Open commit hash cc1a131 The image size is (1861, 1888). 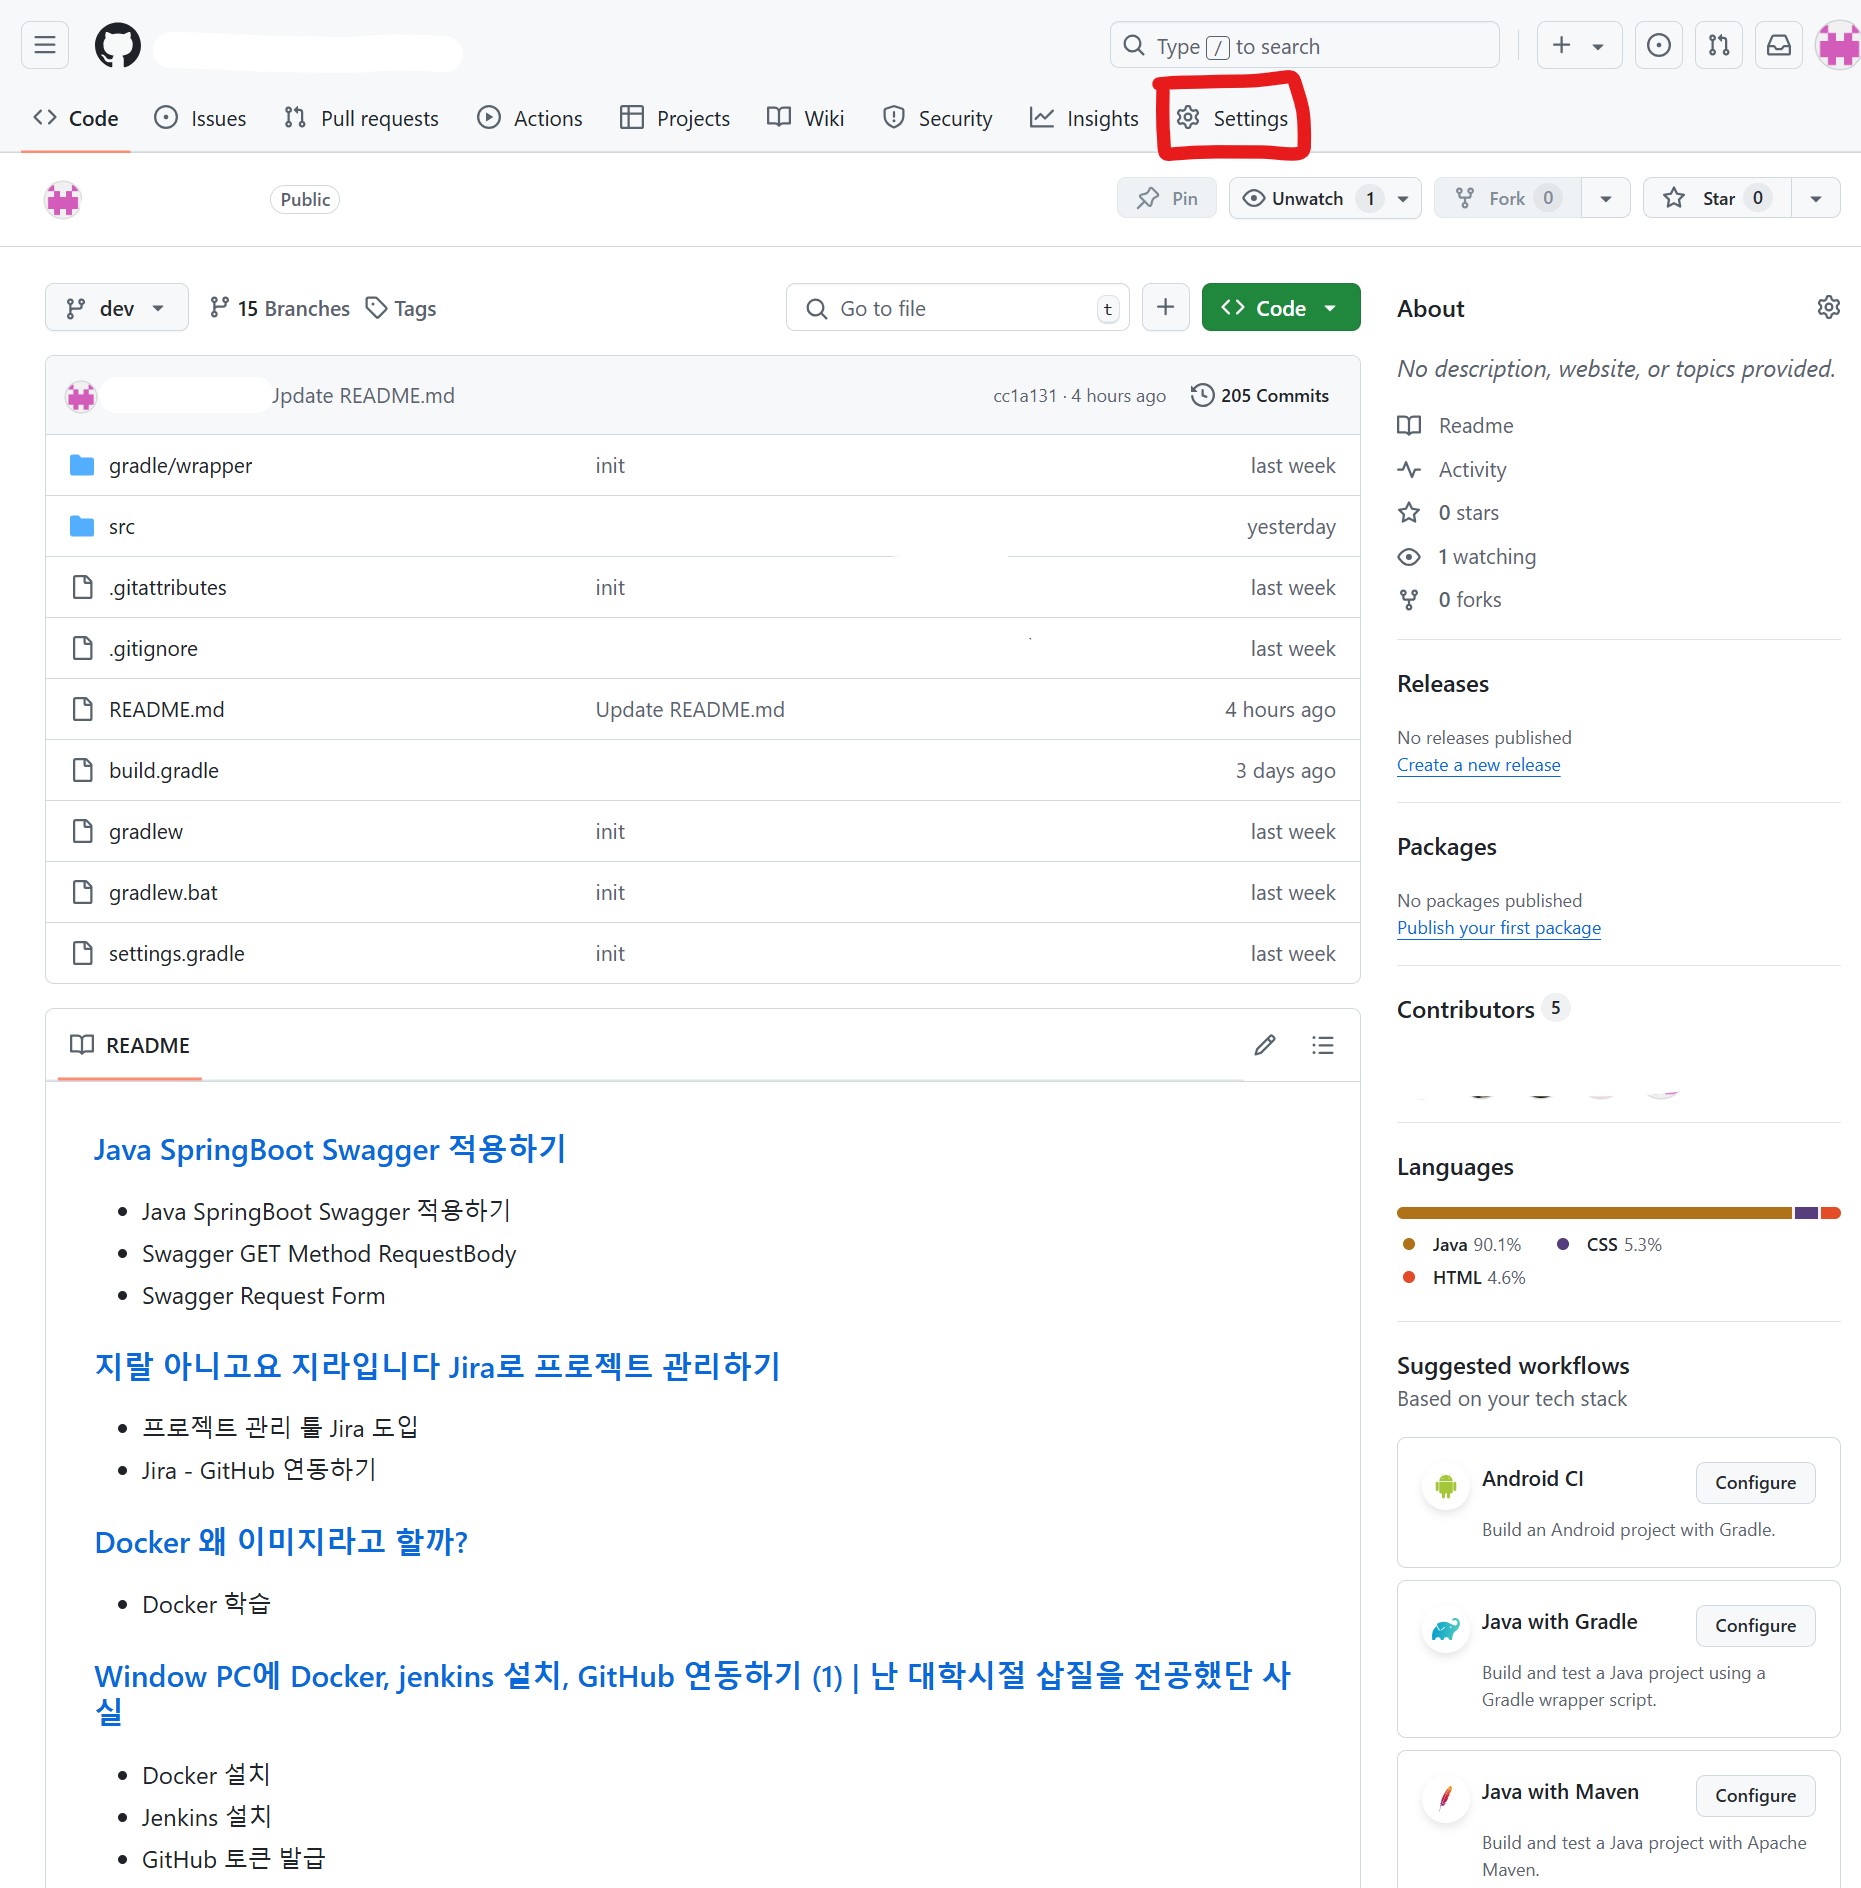(x=1024, y=395)
